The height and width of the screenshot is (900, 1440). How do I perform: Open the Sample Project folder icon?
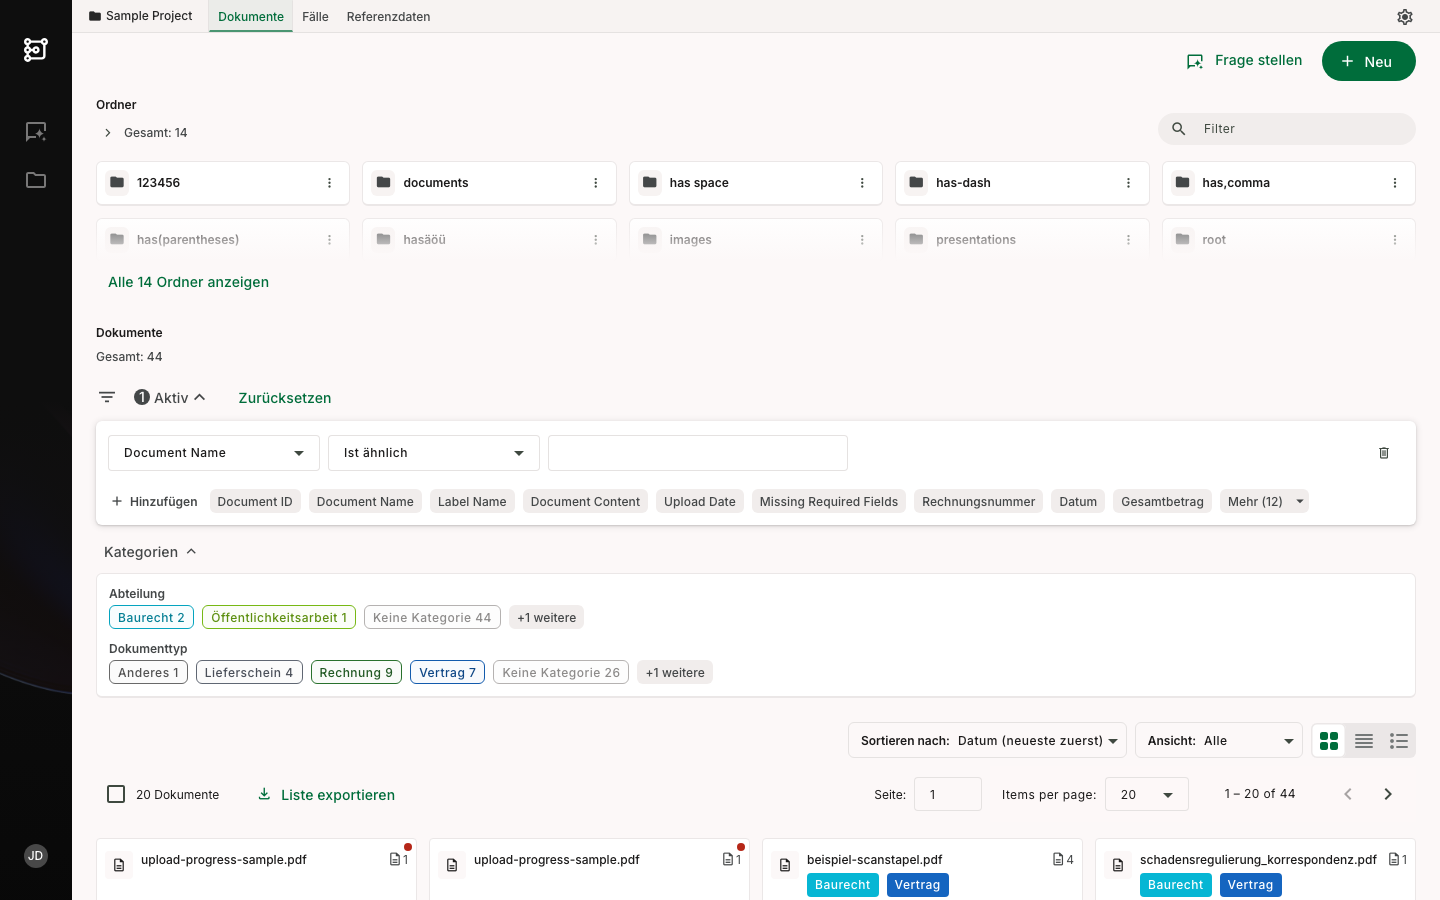tap(95, 16)
